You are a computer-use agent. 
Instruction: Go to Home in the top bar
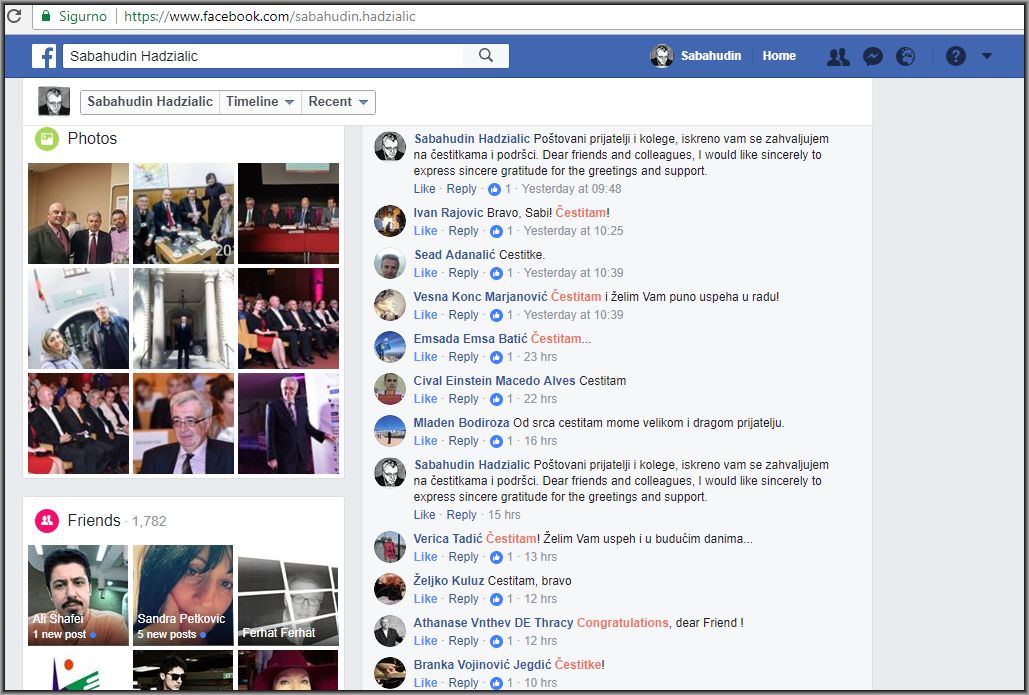[x=779, y=56]
